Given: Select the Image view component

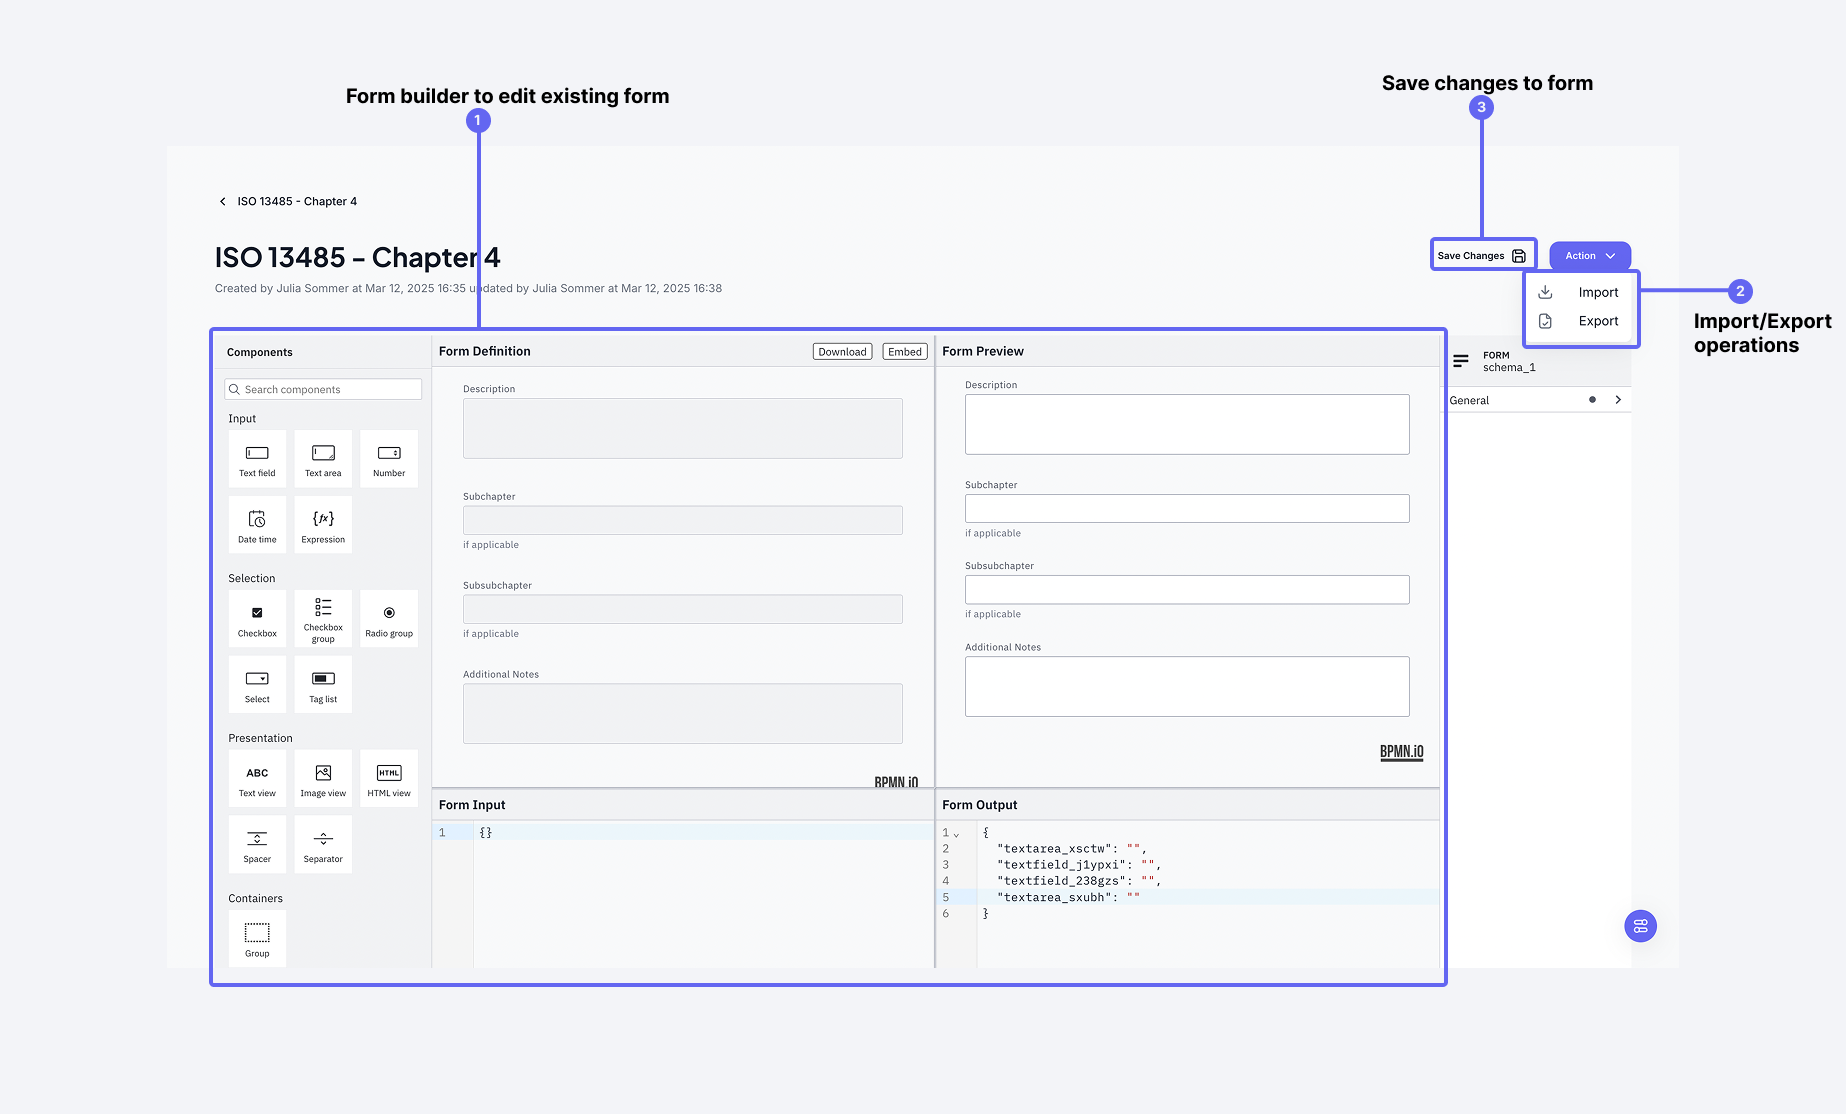Looking at the screenshot, I should pos(323,779).
